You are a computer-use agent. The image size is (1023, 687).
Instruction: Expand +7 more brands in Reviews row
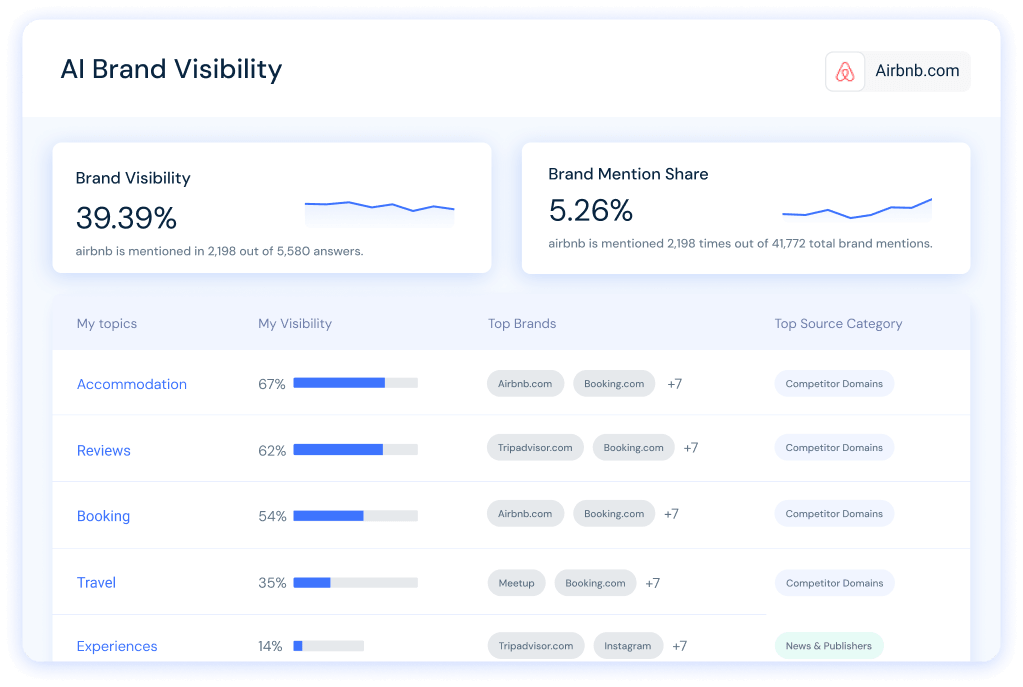[691, 448]
